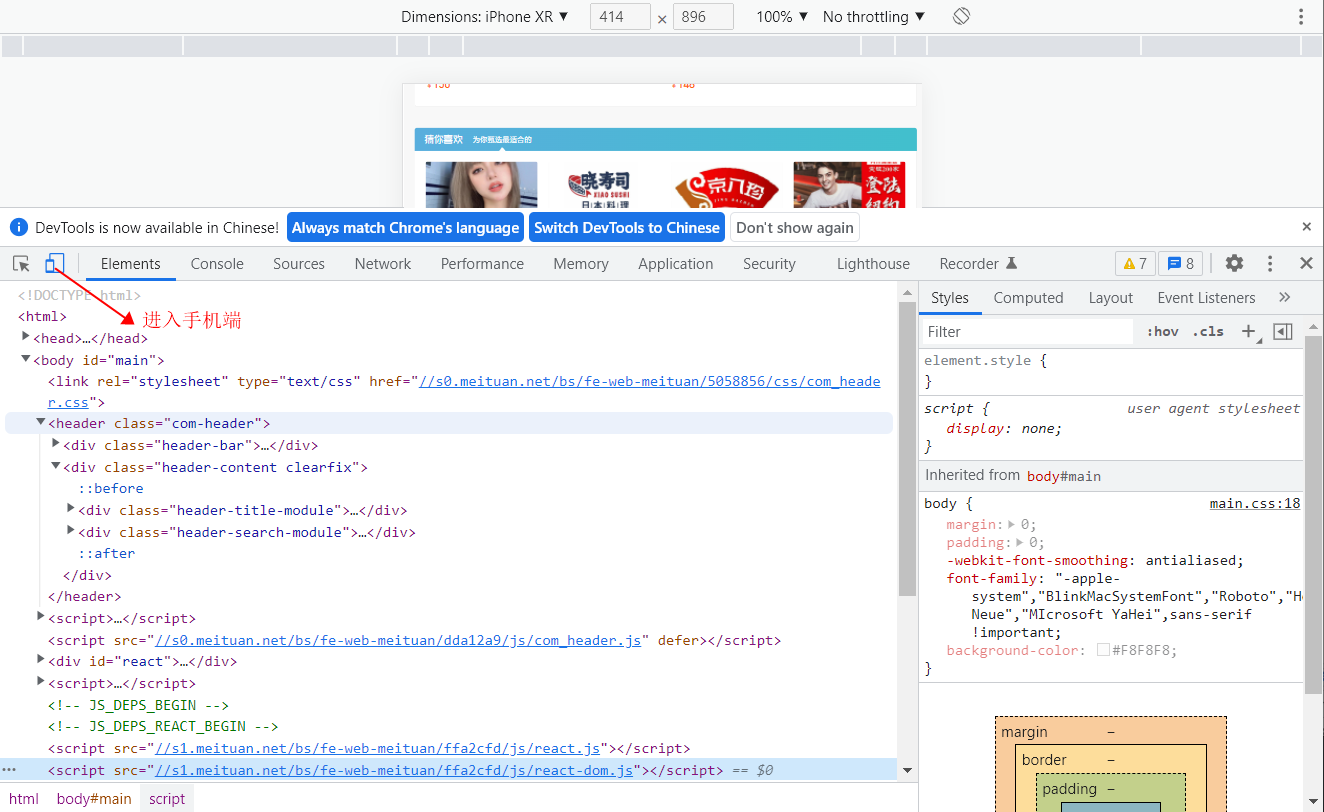Image resolution: width=1324 pixels, height=812 pixels.
Task: Open the Layout pane tab
Action: pyautogui.click(x=1111, y=298)
